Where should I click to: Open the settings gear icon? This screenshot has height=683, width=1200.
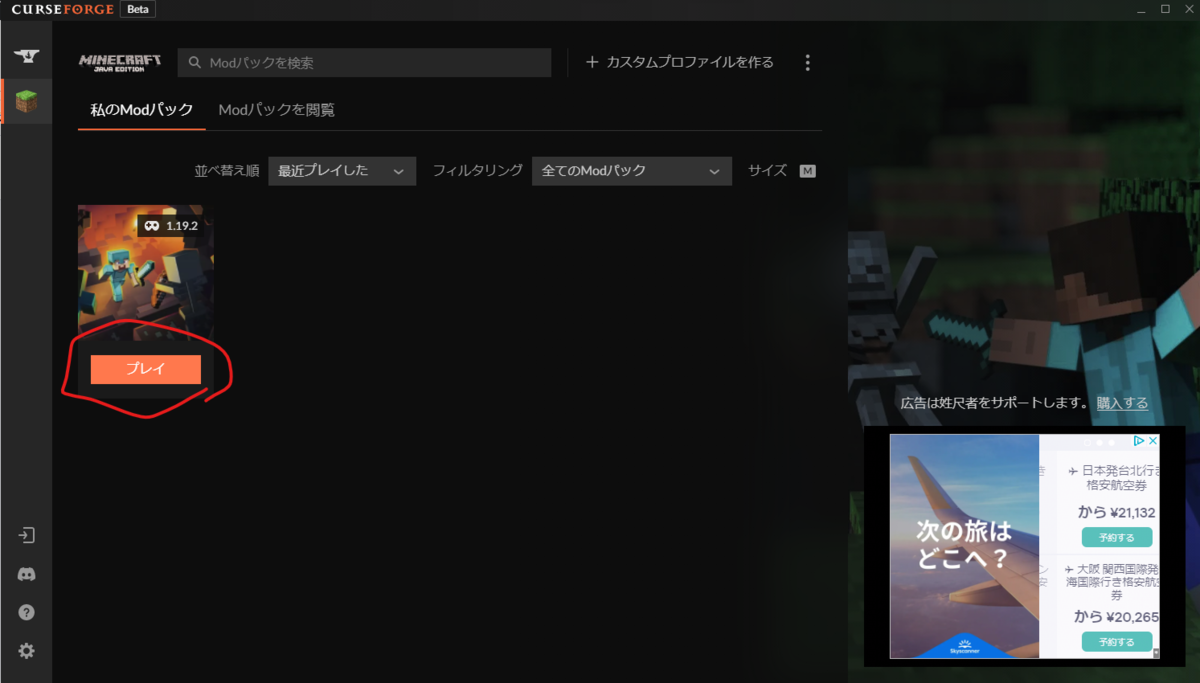coord(27,651)
